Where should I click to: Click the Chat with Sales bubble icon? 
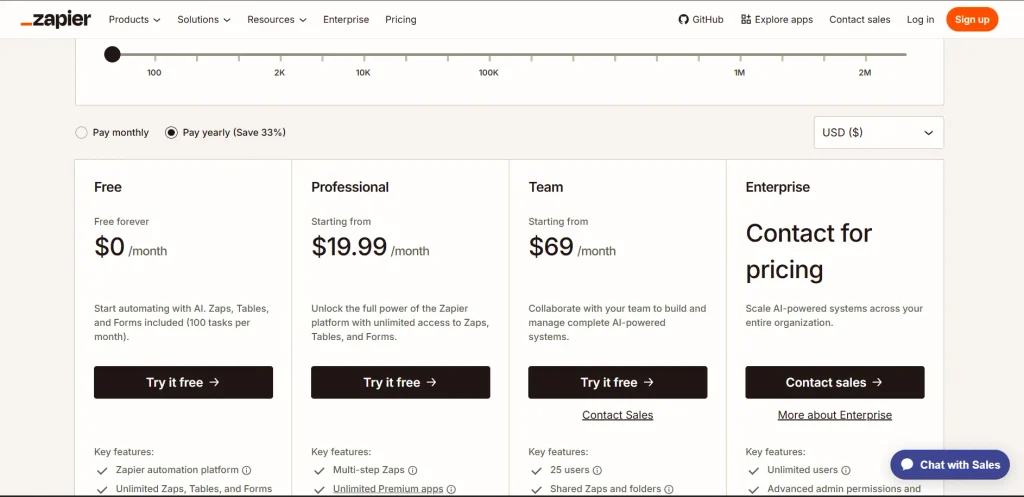tap(906, 465)
